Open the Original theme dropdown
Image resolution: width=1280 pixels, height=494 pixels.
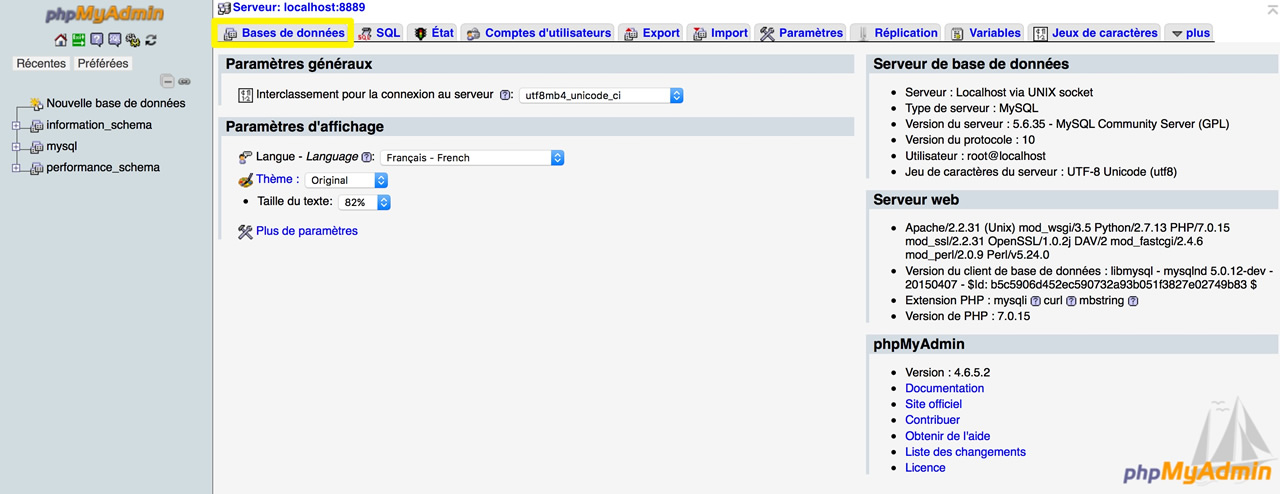pos(346,180)
